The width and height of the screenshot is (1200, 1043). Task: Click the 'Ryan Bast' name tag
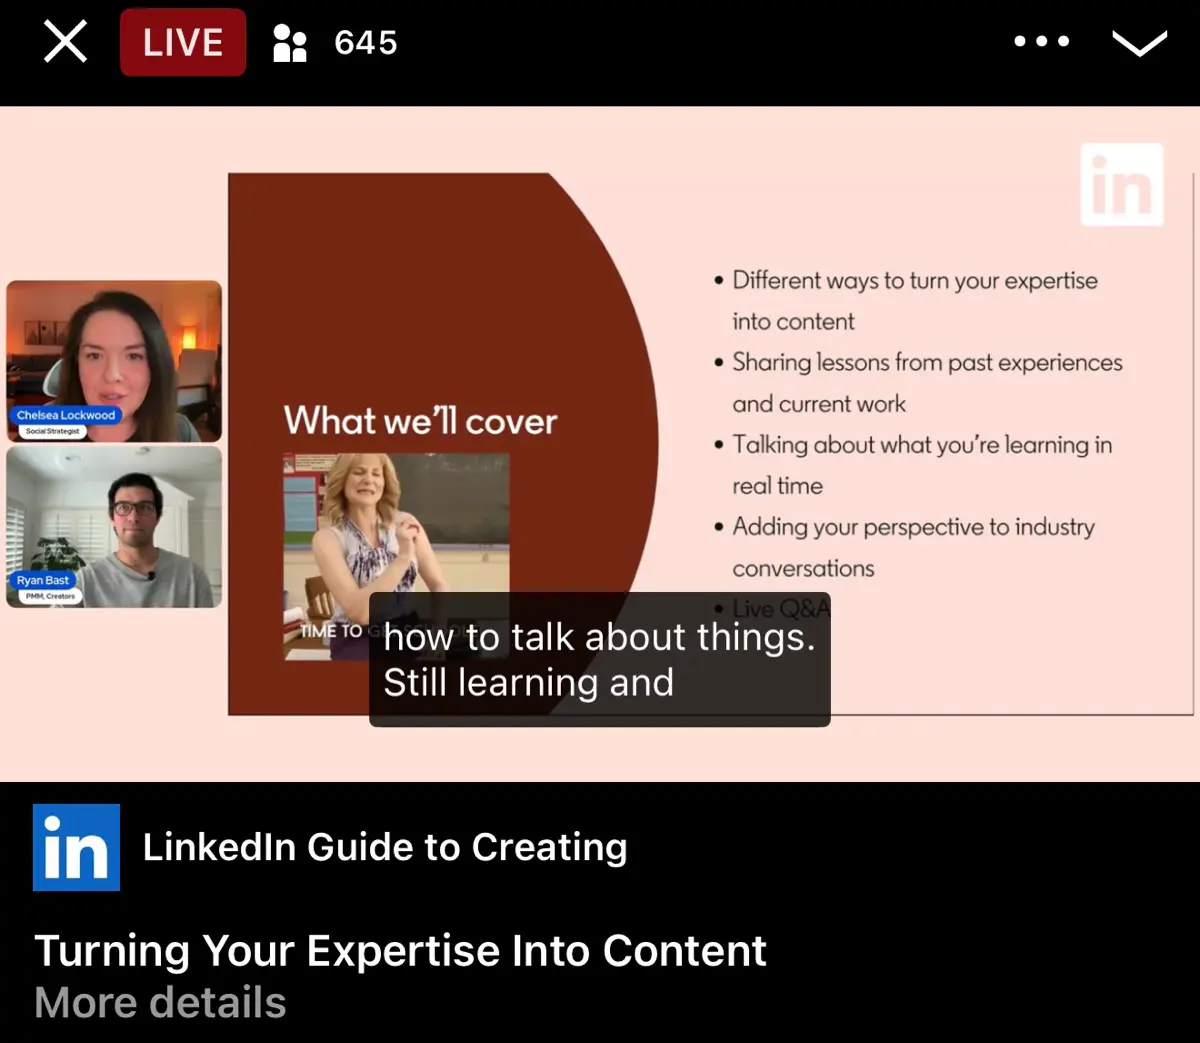(43, 580)
